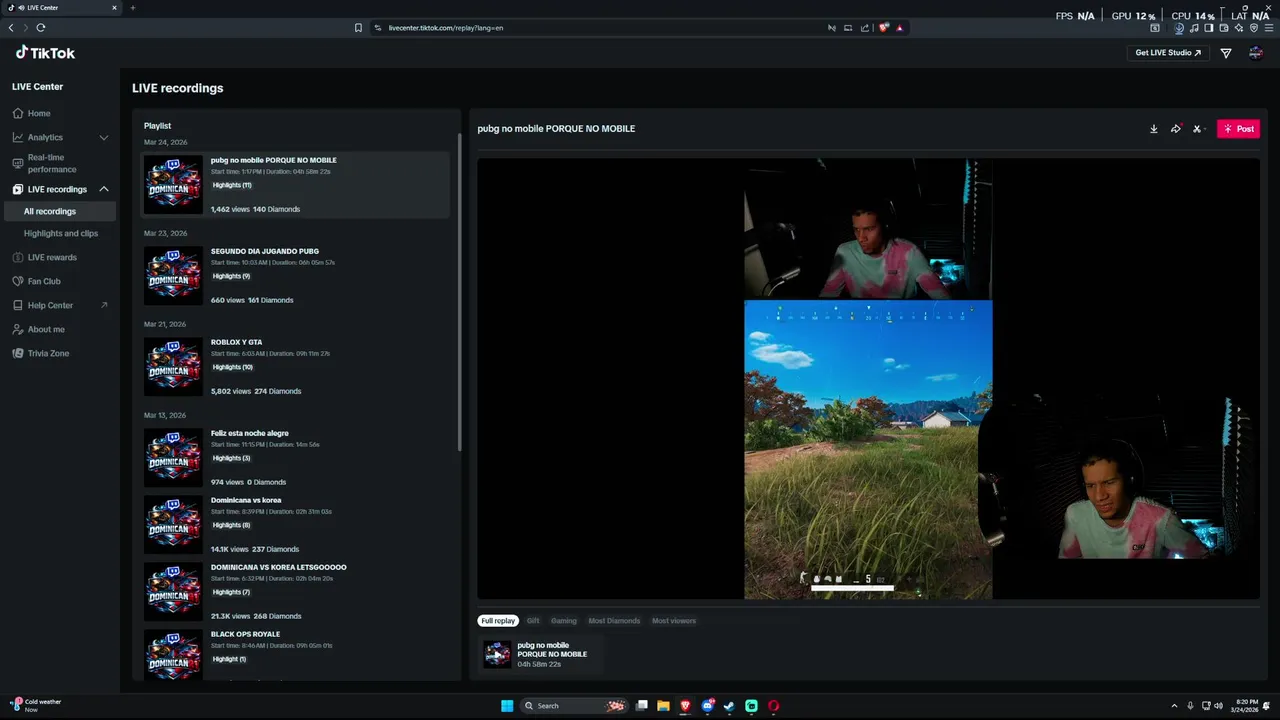This screenshot has width=1280, height=720.
Task: Click the pink Post button
Action: 1238,129
